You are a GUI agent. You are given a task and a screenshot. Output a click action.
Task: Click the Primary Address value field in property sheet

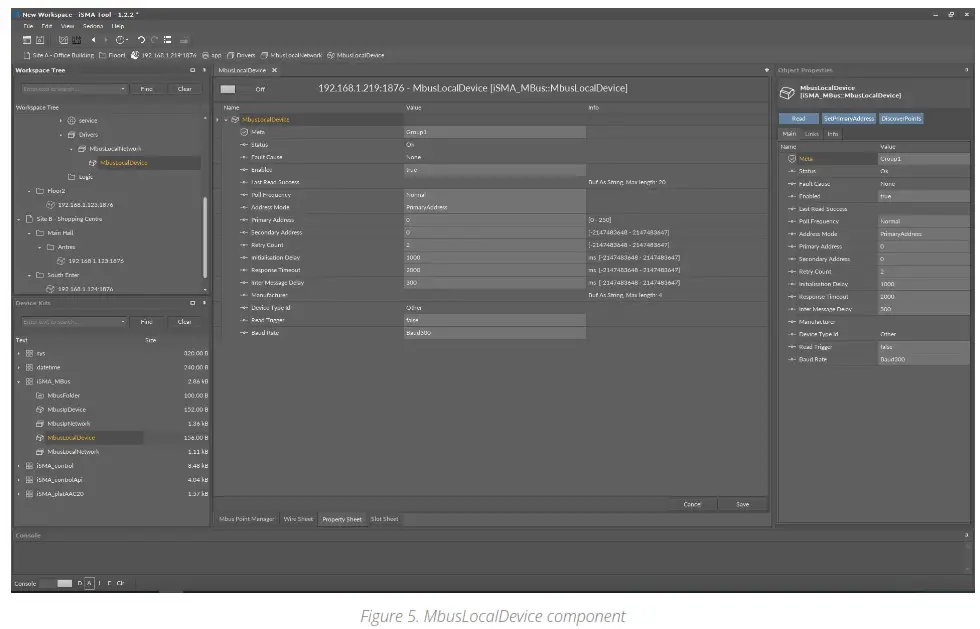click(x=494, y=220)
